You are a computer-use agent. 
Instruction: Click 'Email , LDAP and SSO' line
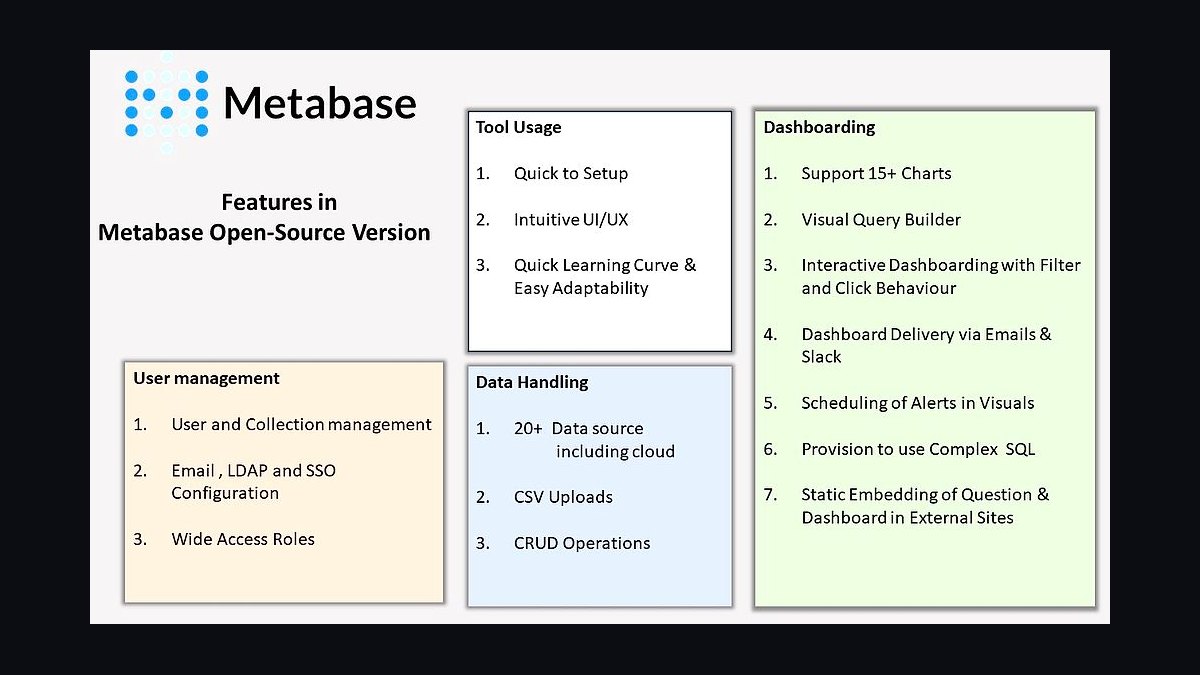click(253, 470)
